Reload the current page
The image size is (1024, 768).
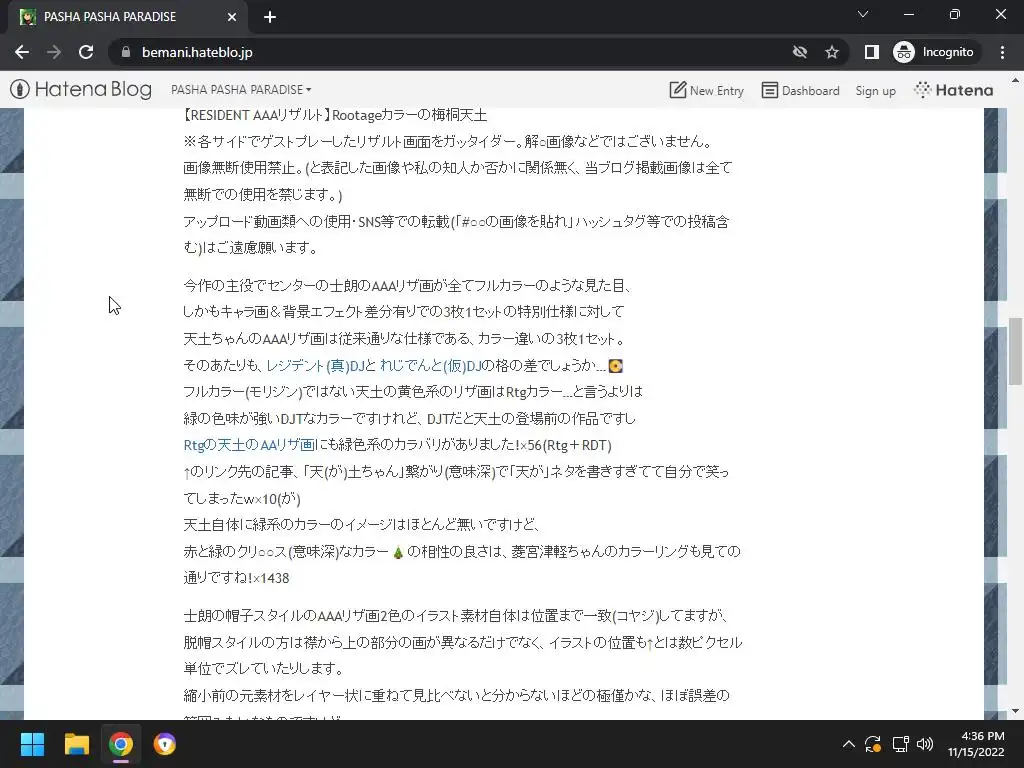[x=86, y=52]
